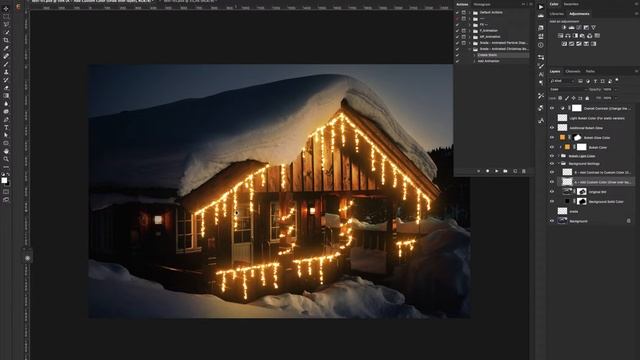Click the delete action trash icon
Screen dimensions: 640x360
524,171
